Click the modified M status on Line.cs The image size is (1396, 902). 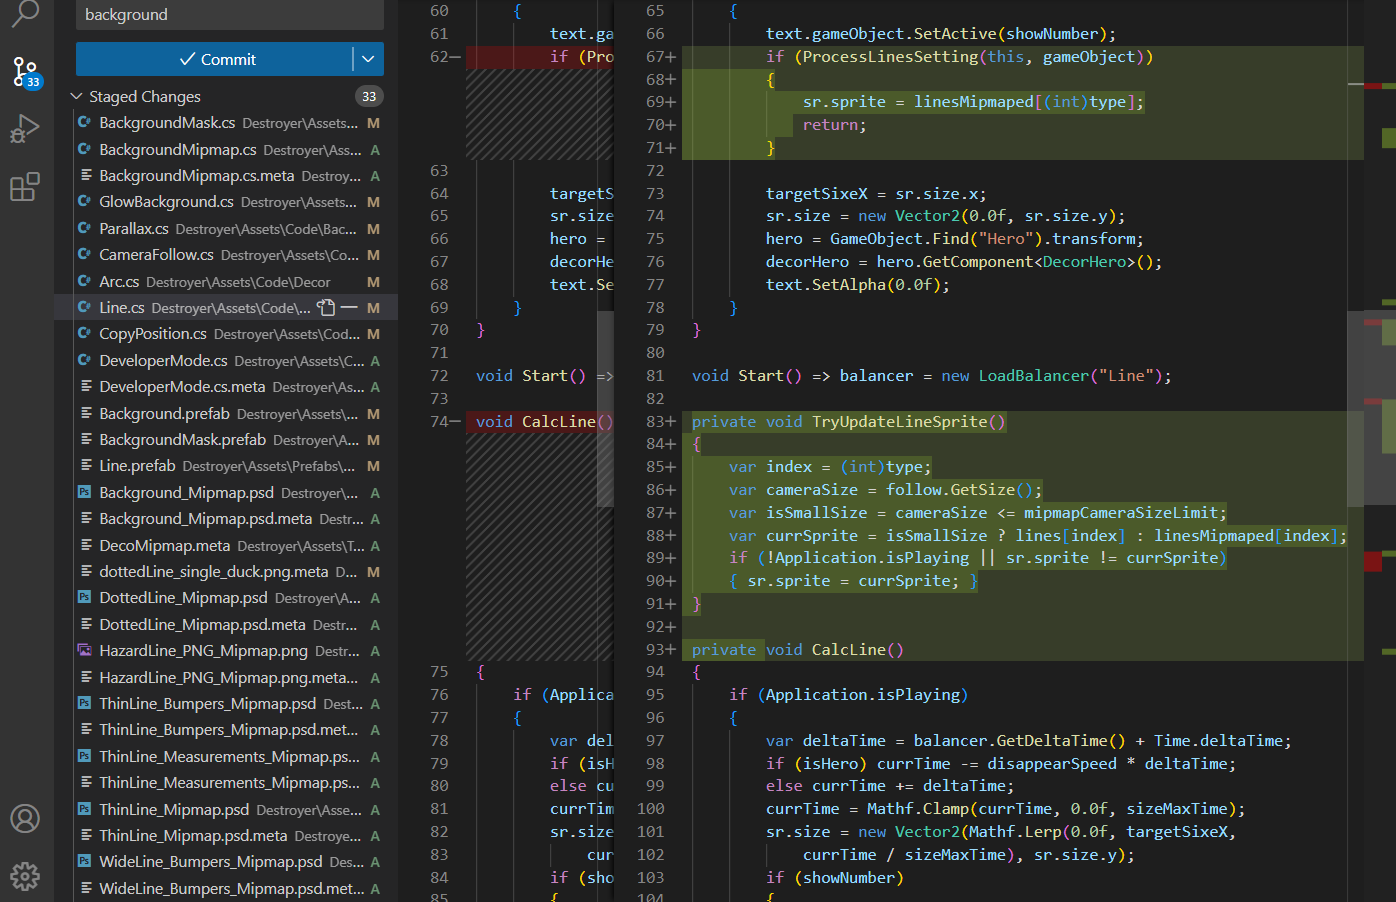(x=373, y=308)
